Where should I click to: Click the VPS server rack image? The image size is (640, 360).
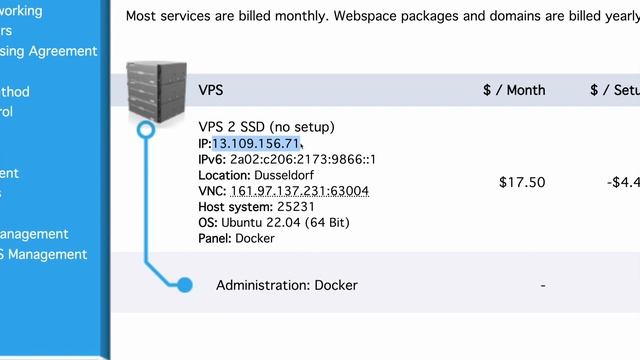pyautogui.click(x=157, y=91)
